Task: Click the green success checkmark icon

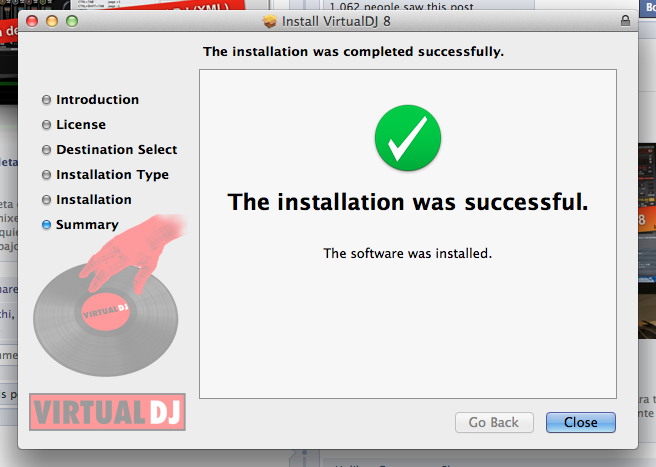Action: 408,138
